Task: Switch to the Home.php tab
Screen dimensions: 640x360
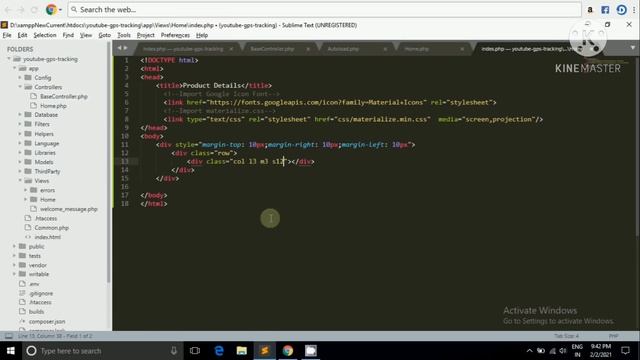Action: click(x=417, y=49)
